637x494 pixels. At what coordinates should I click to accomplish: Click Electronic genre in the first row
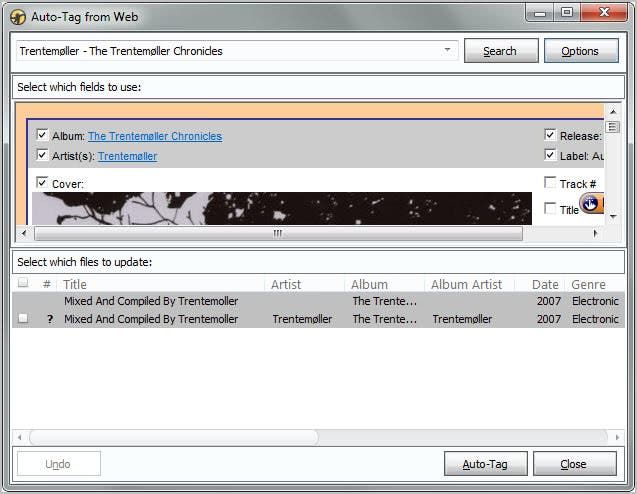coord(595,301)
